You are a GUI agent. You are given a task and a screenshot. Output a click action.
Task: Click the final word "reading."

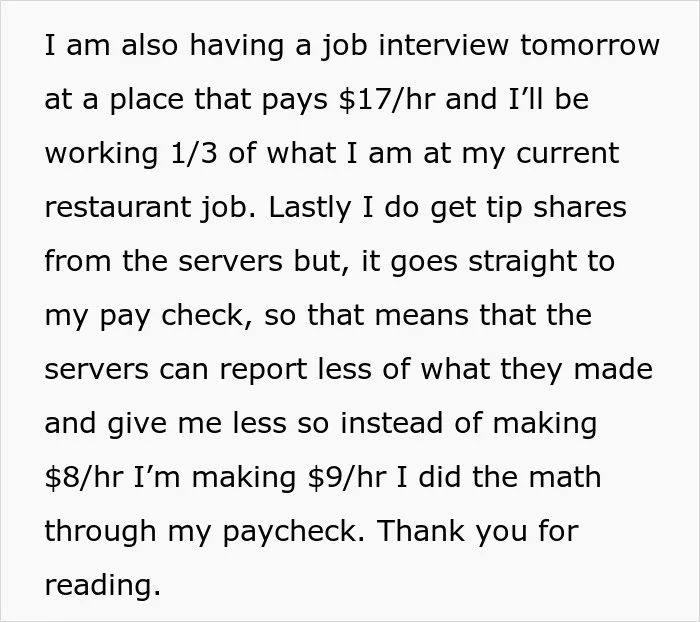click(103, 585)
